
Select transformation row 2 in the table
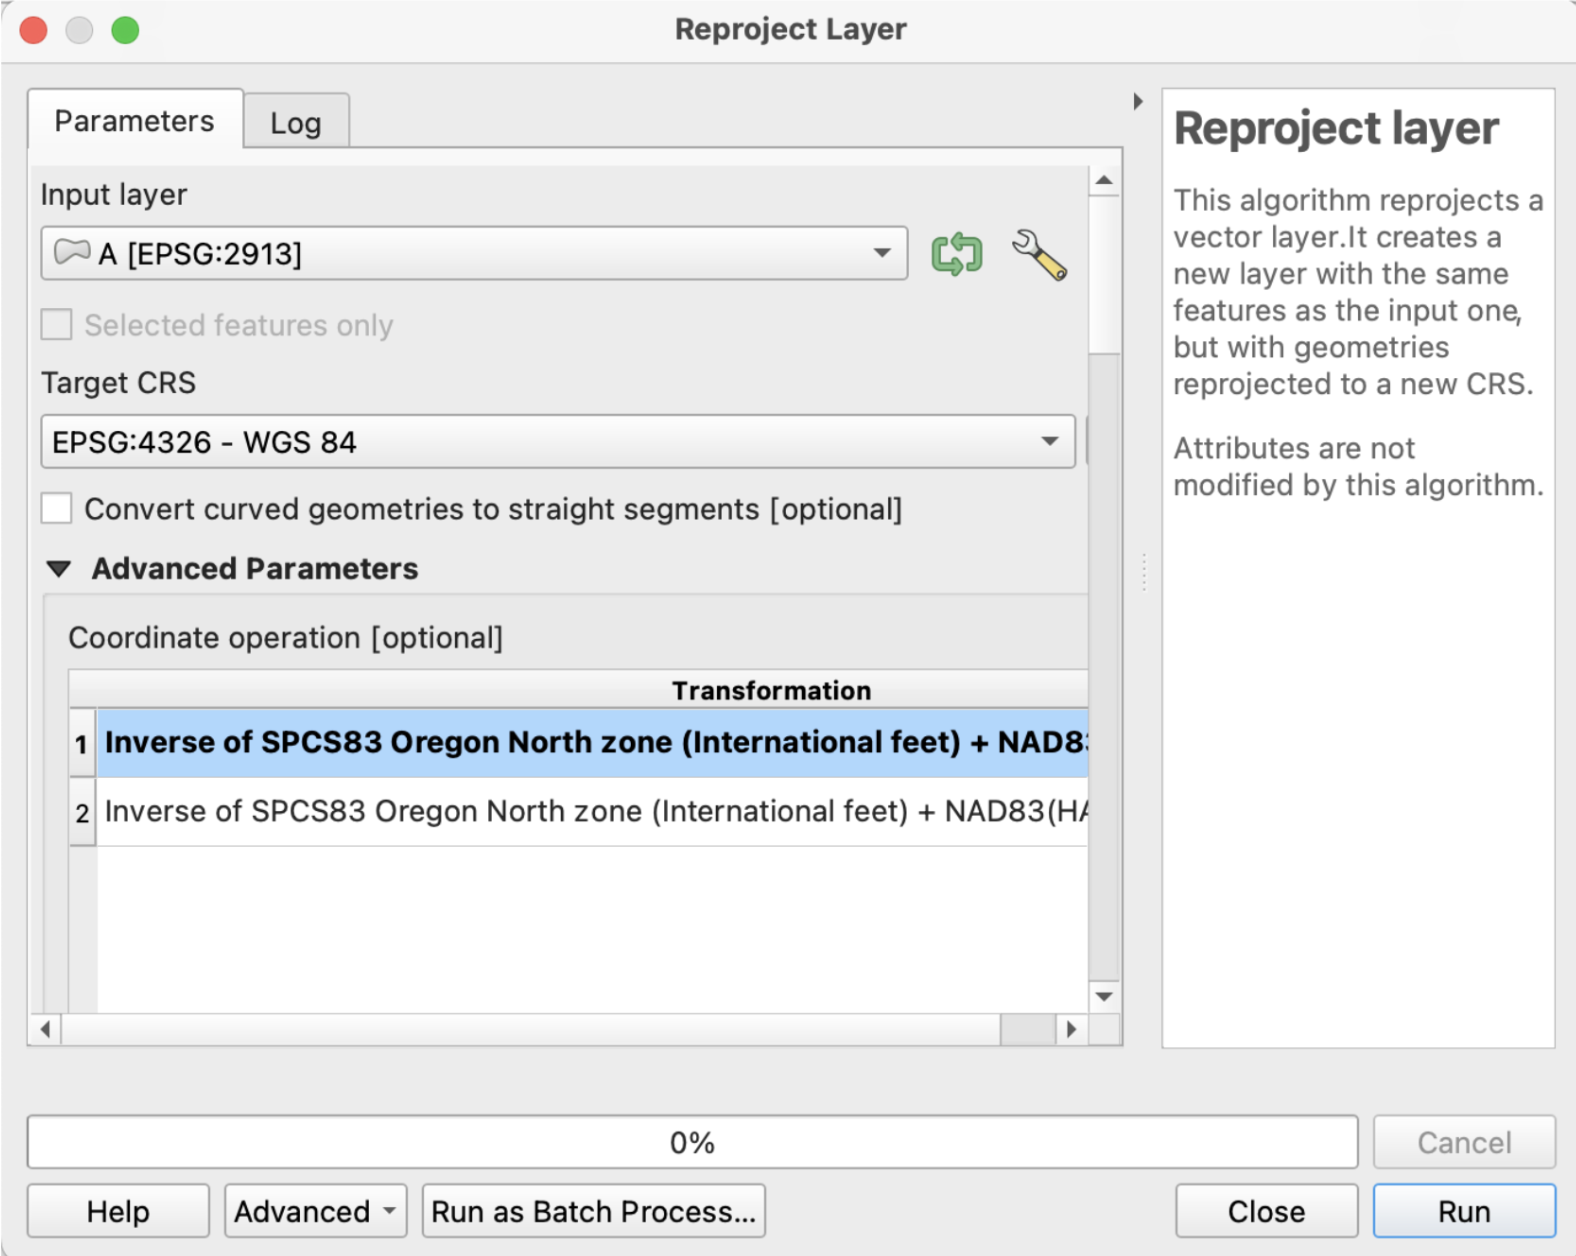click(x=590, y=812)
